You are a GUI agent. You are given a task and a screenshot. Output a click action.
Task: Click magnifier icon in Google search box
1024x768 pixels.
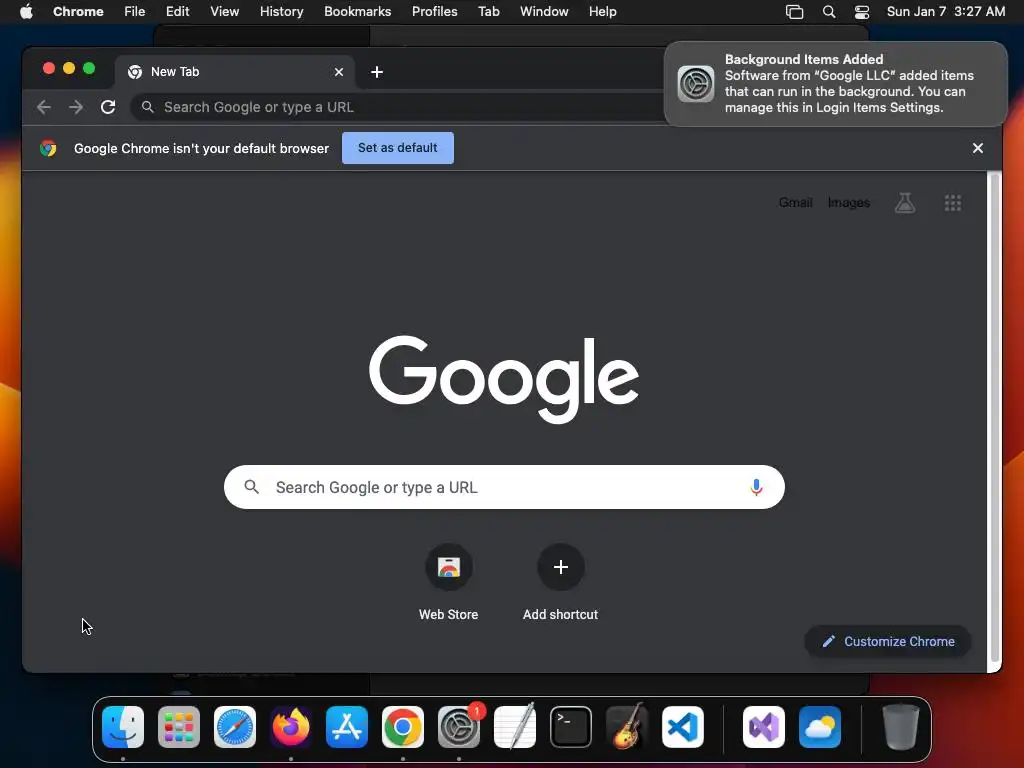[251, 487]
